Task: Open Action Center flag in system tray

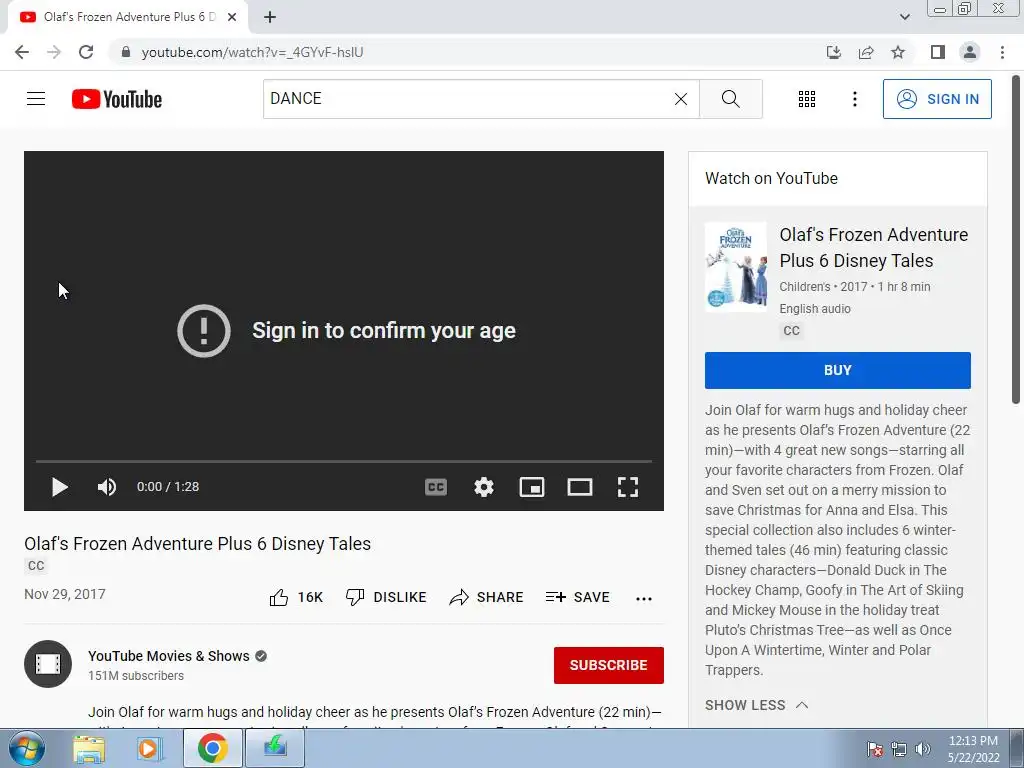Action: 875,749
